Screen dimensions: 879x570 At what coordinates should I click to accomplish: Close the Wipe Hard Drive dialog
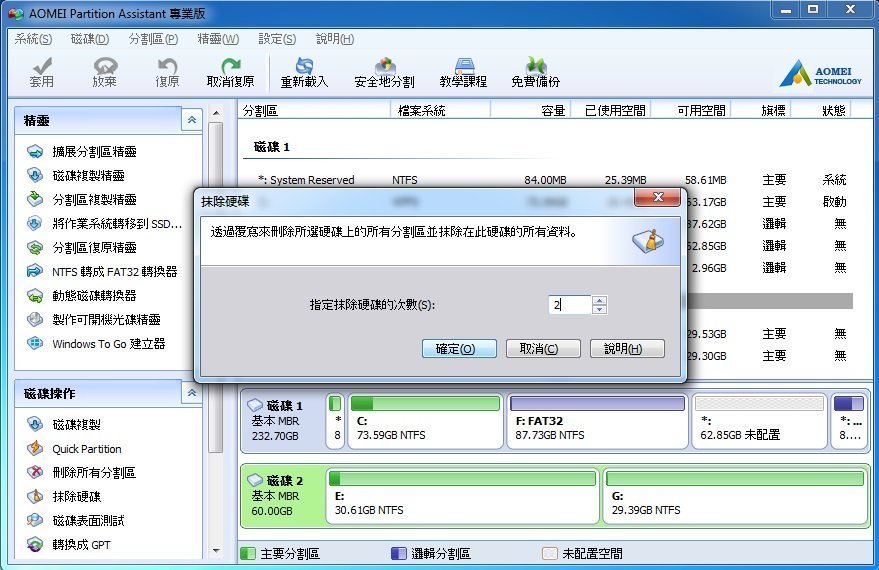click(x=657, y=197)
